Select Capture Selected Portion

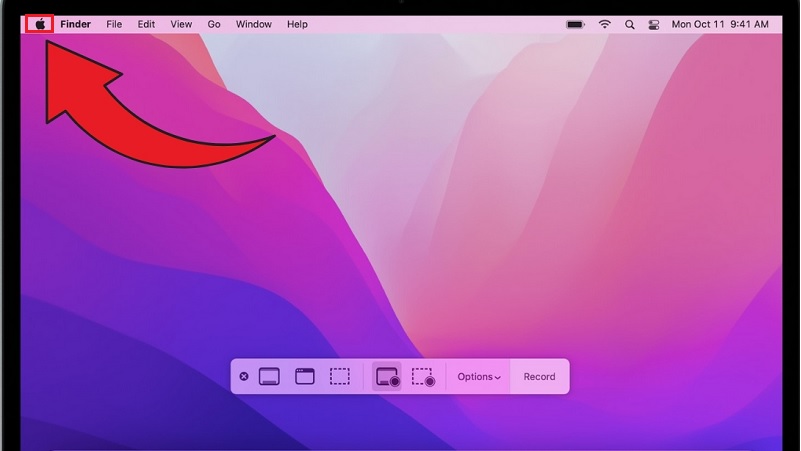340,376
